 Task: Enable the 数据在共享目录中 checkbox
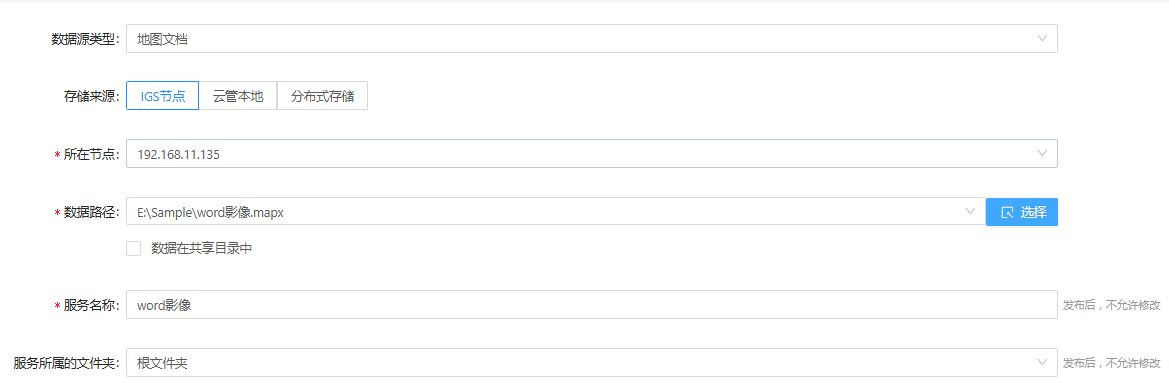[x=133, y=249]
